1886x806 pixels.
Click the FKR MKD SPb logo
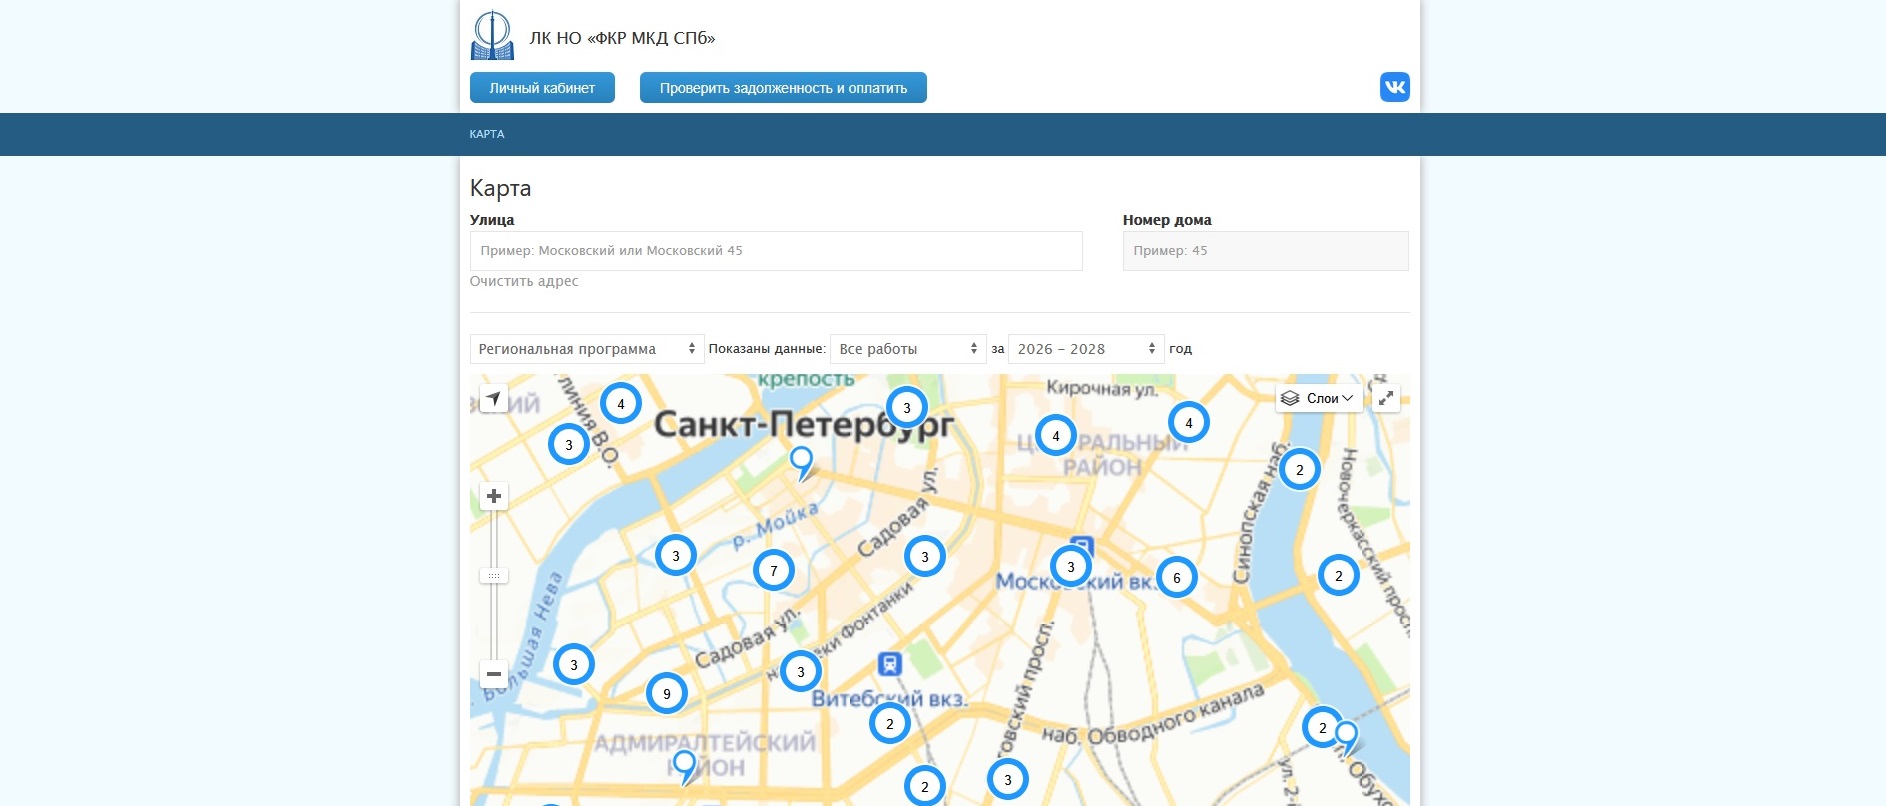492,35
